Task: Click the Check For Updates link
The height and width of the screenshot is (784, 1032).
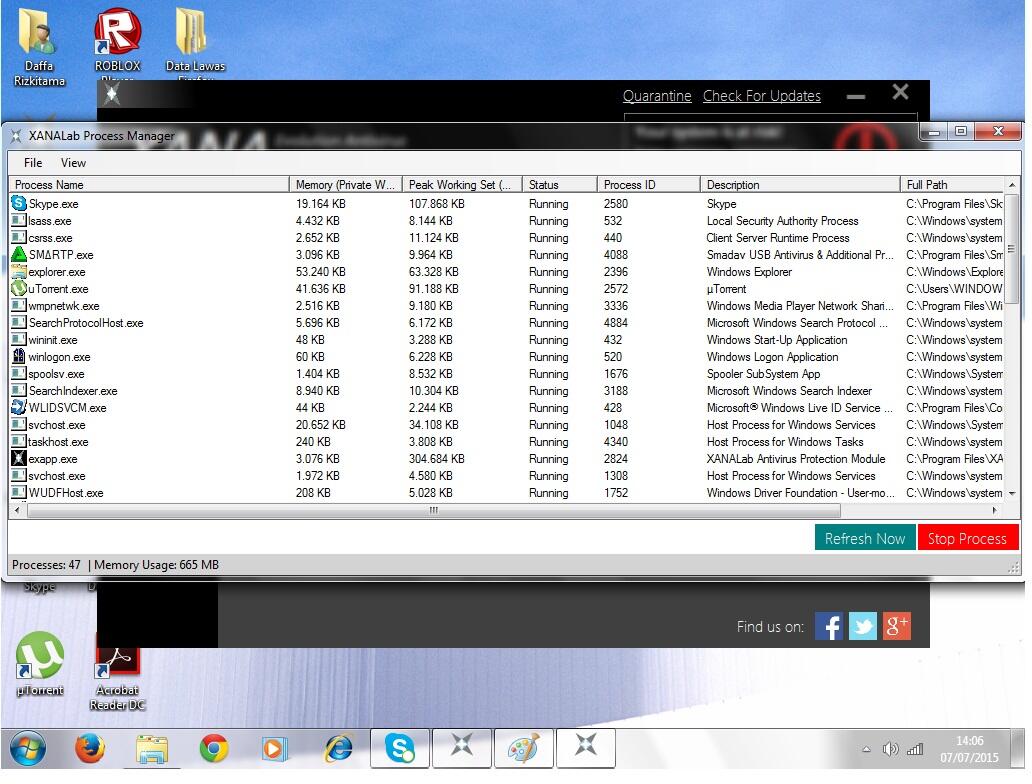Action: click(761, 96)
